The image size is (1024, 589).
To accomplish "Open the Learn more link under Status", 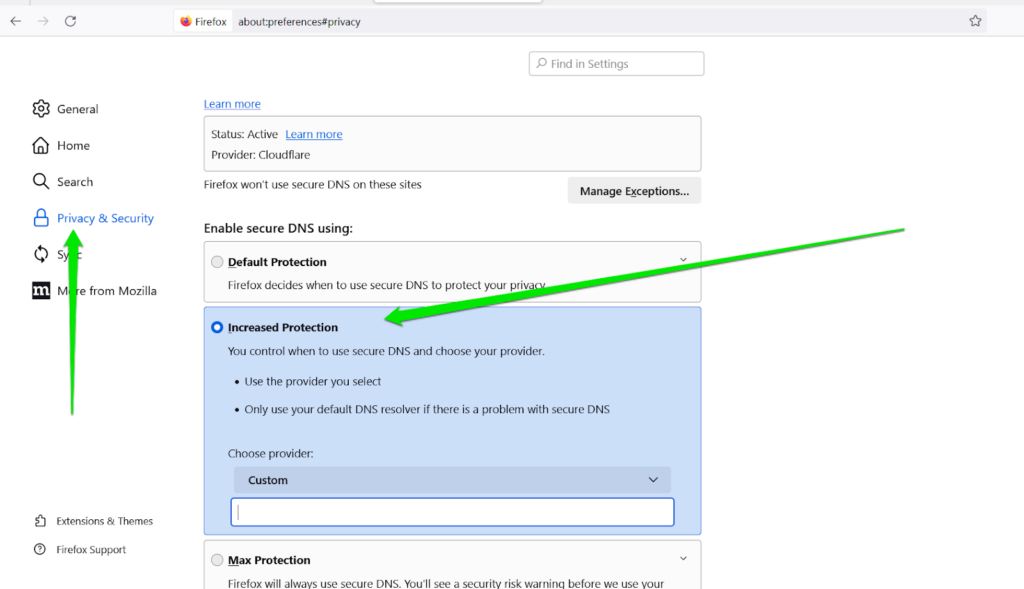I will (x=313, y=134).
